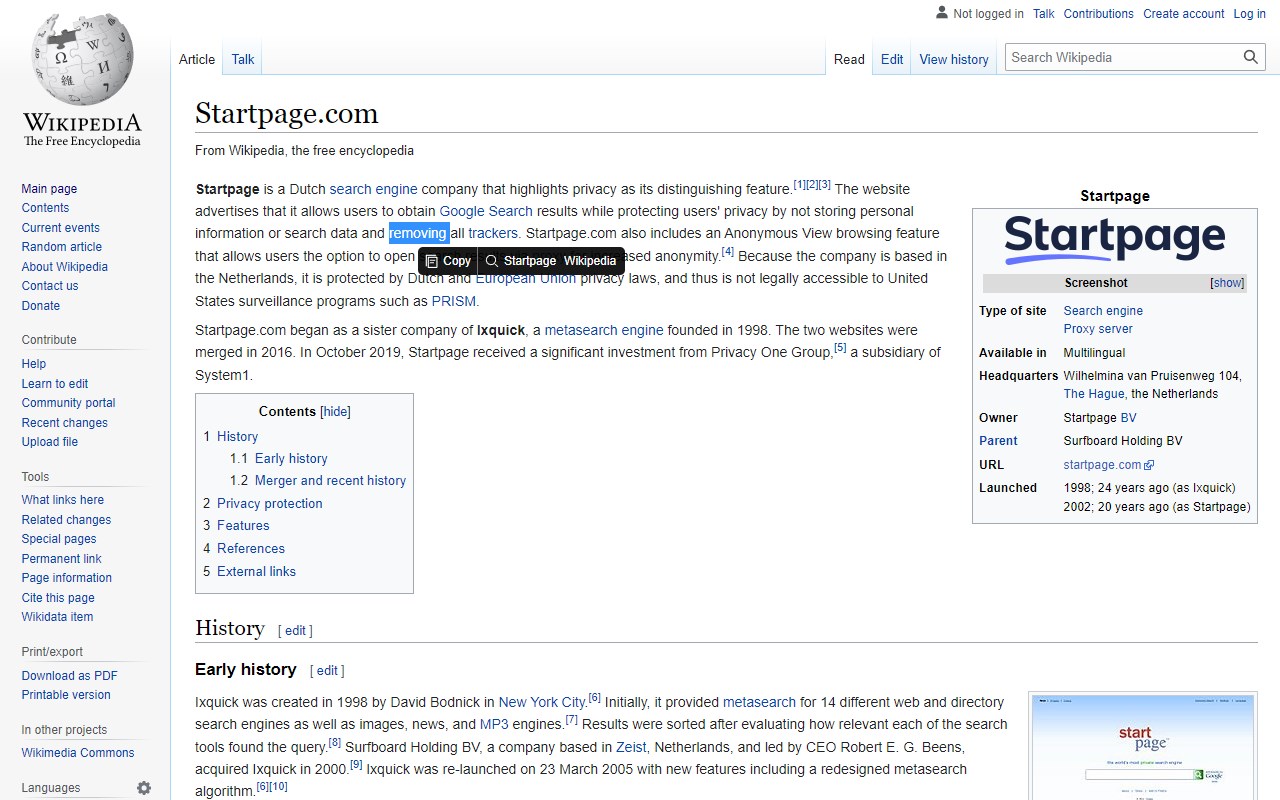Viewport: 1280px width, 800px height.
Task: Jump to External links section
Action: click(256, 572)
